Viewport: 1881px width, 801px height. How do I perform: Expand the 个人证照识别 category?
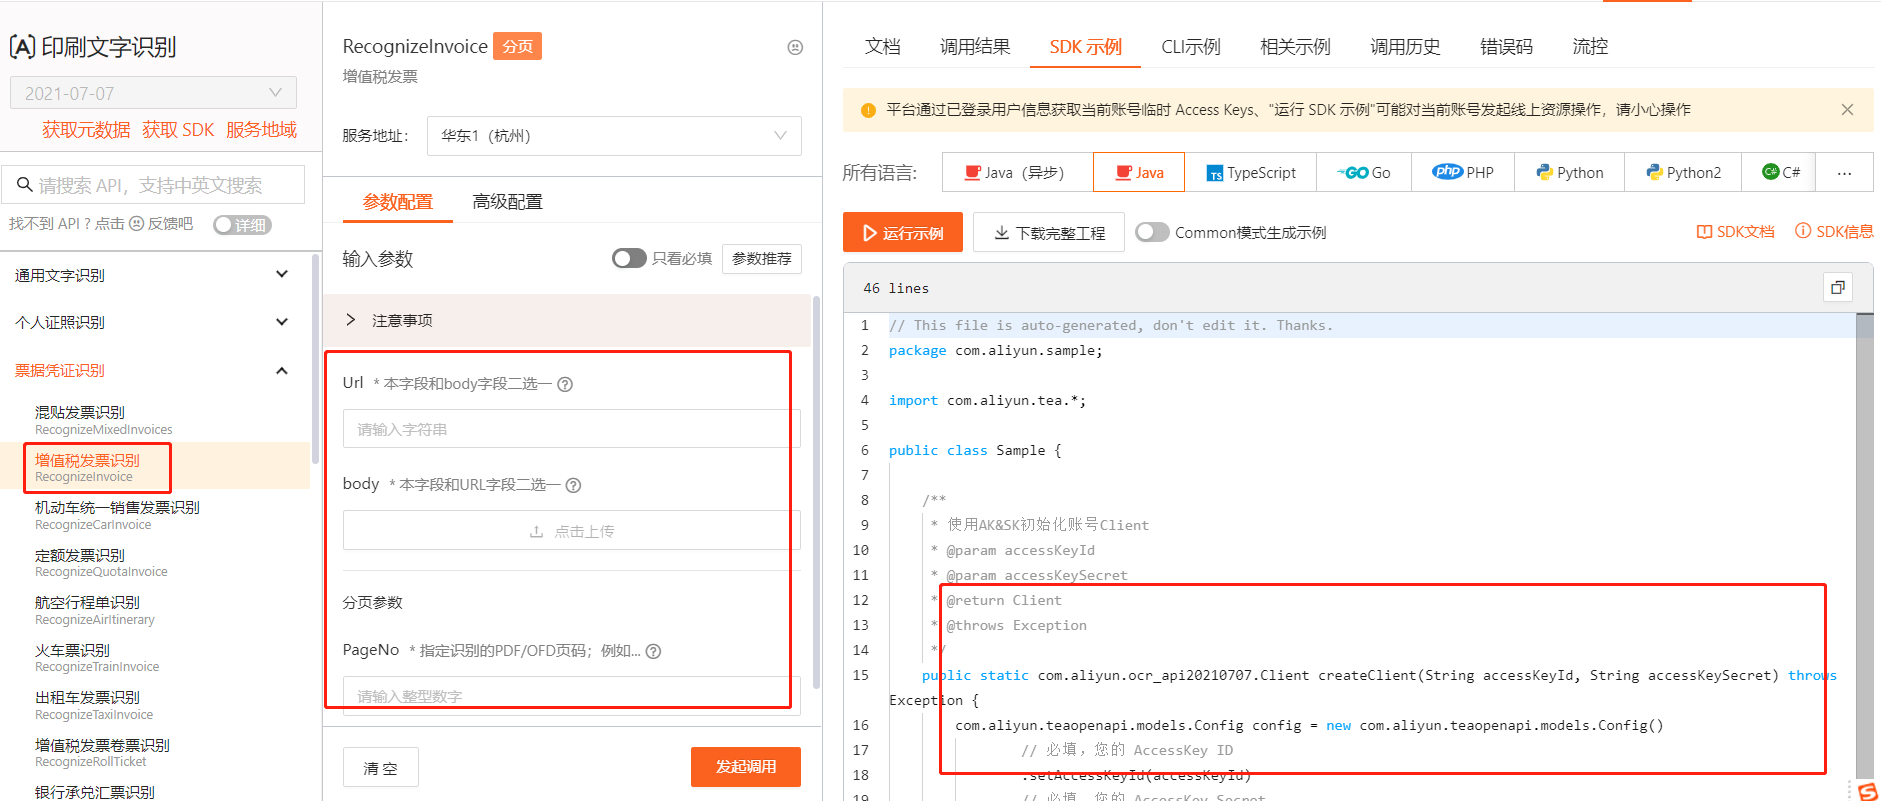click(152, 322)
